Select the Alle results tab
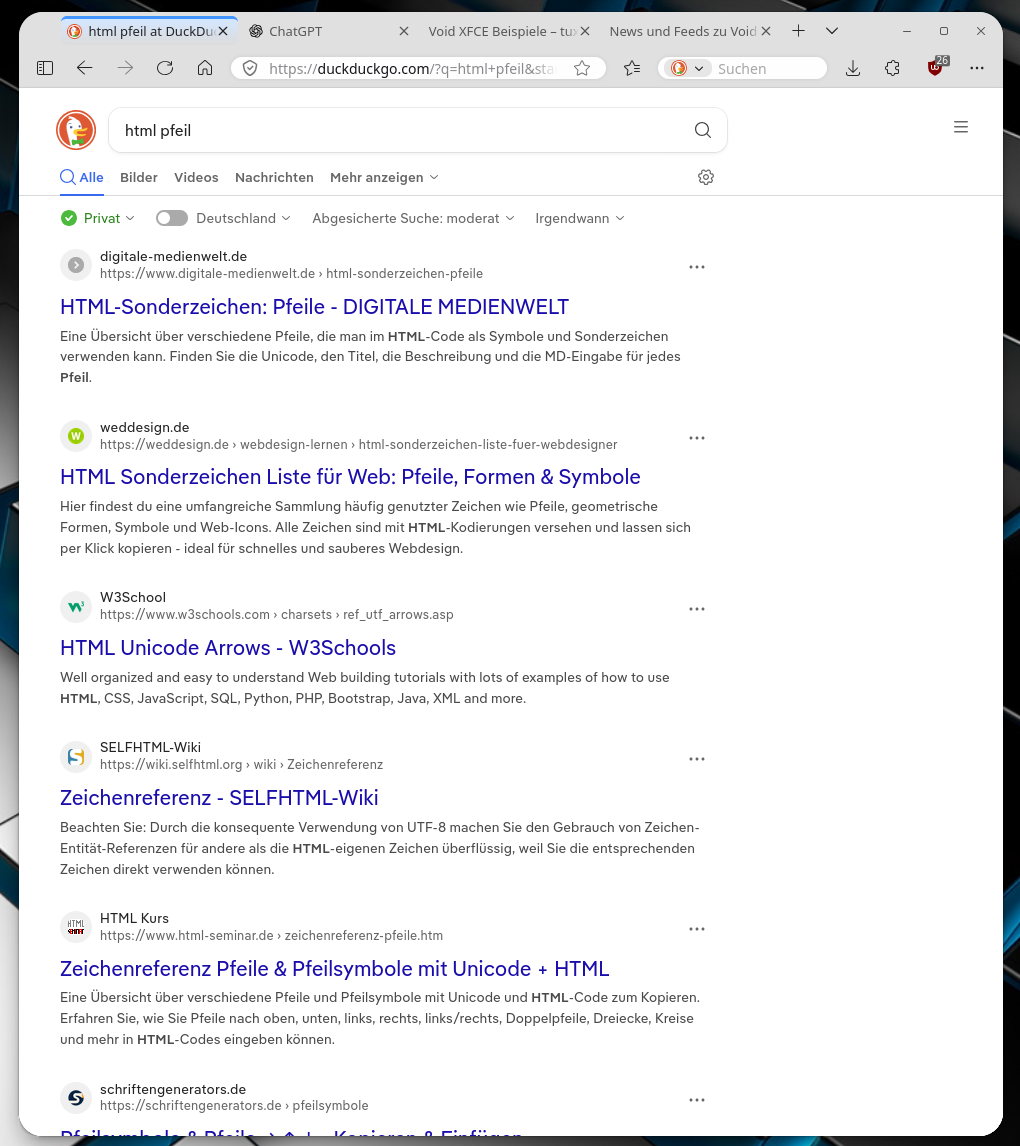Screen dimensions: 1020x1146 [82, 177]
